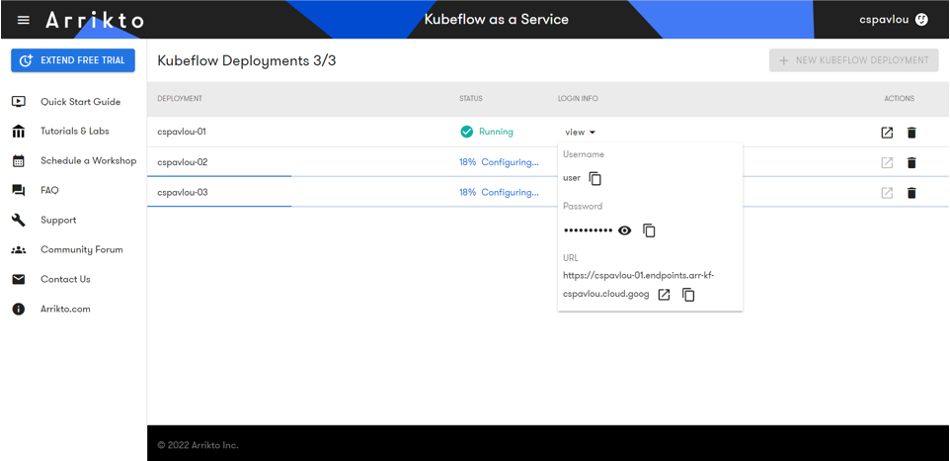Copy the password to the clipboard
This screenshot has width=950, height=461.
point(649,230)
